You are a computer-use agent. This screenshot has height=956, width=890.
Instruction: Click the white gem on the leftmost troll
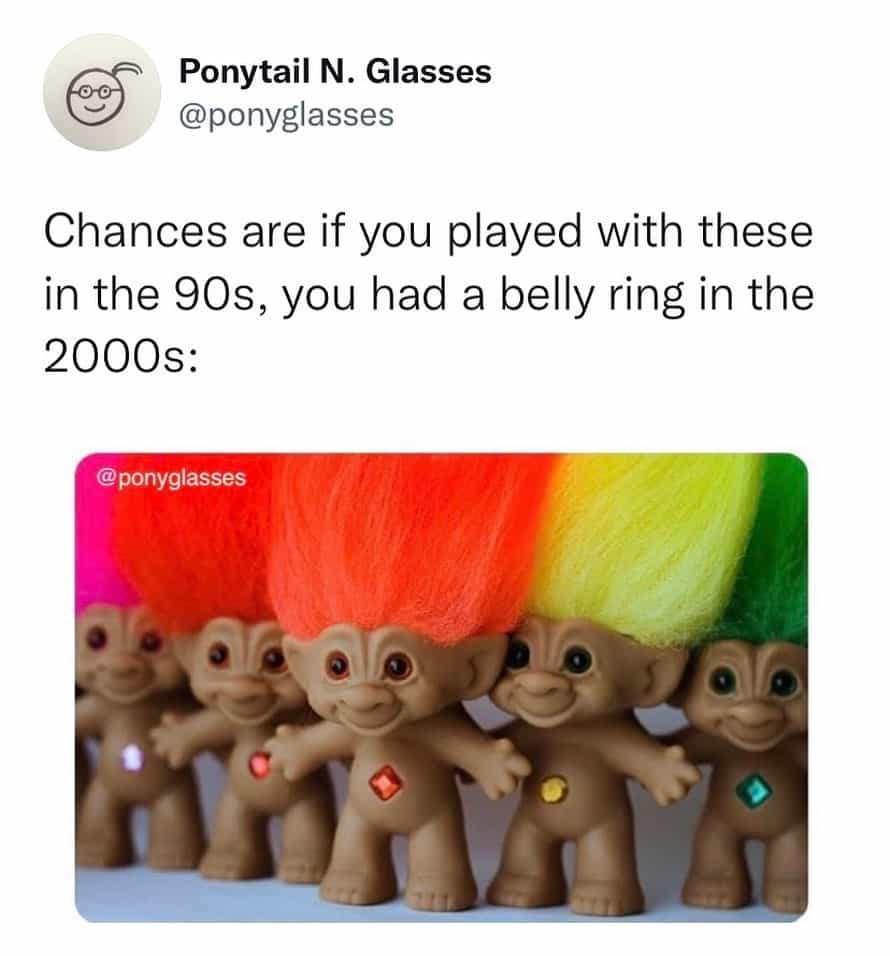click(x=131, y=758)
